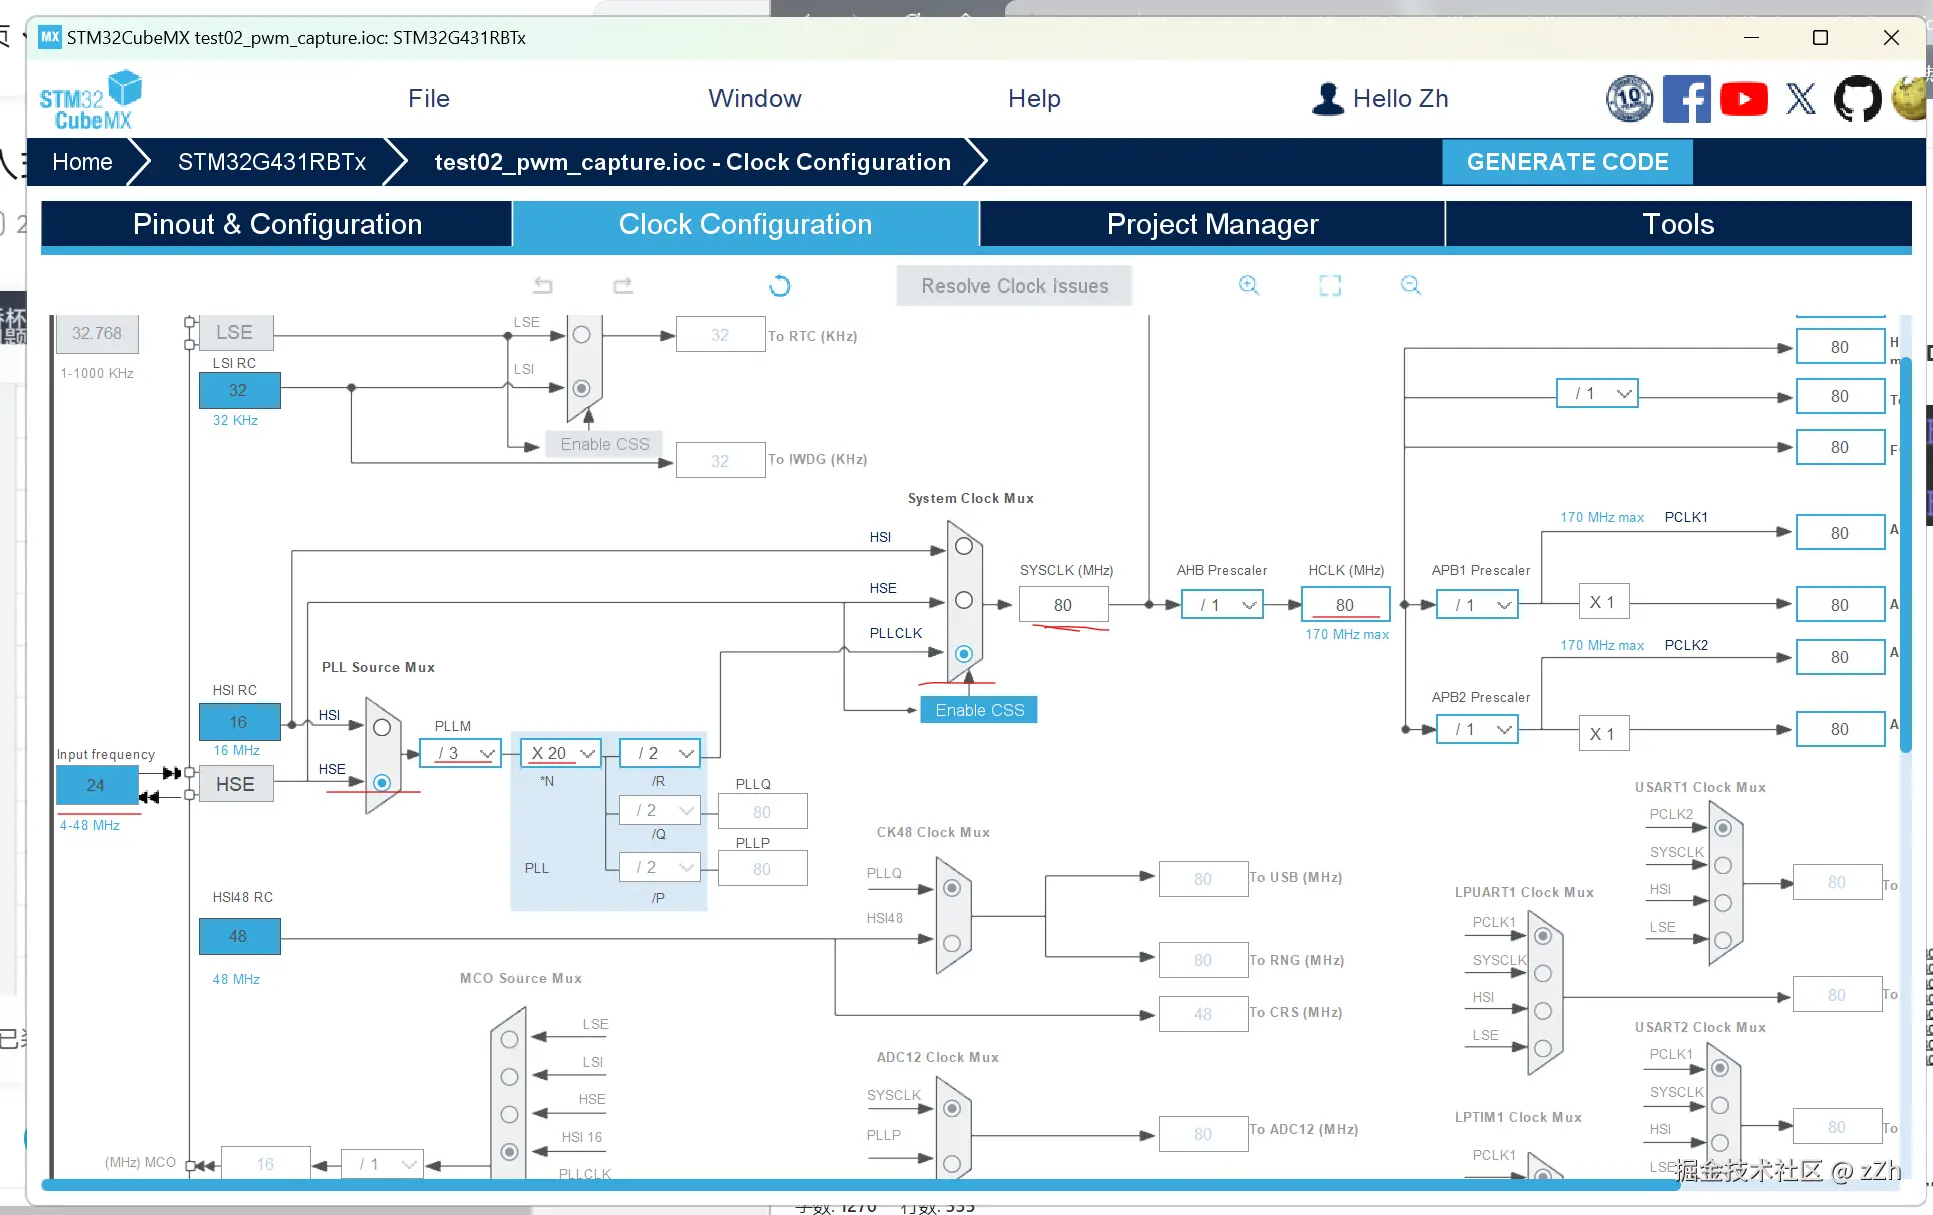Click the Enable CSS button under System Clock Mux
The height and width of the screenshot is (1215, 1933).
[x=979, y=710]
